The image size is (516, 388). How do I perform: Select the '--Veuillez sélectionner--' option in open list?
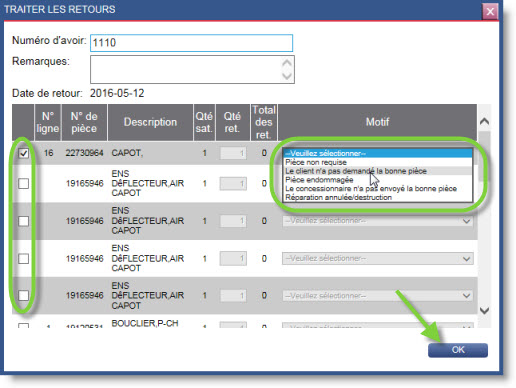click(x=378, y=153)
